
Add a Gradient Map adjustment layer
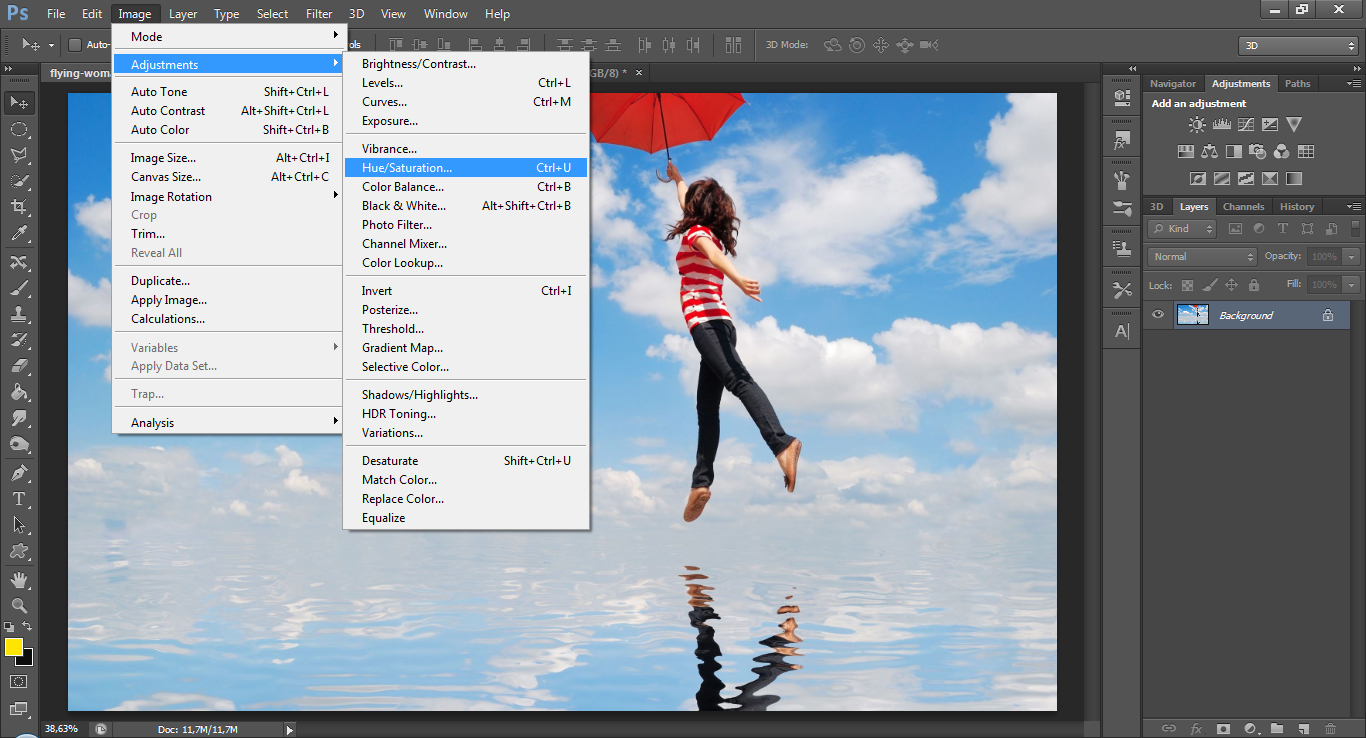[1294, 177]
